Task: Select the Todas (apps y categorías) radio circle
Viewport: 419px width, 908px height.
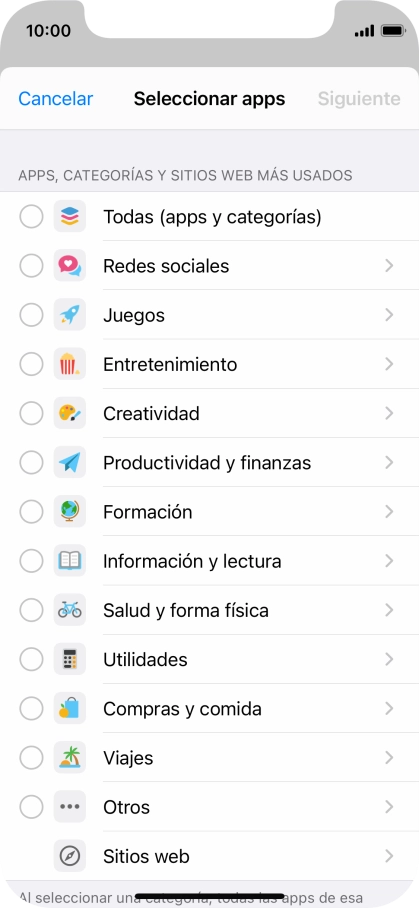Action: click(x=31, y=217)
